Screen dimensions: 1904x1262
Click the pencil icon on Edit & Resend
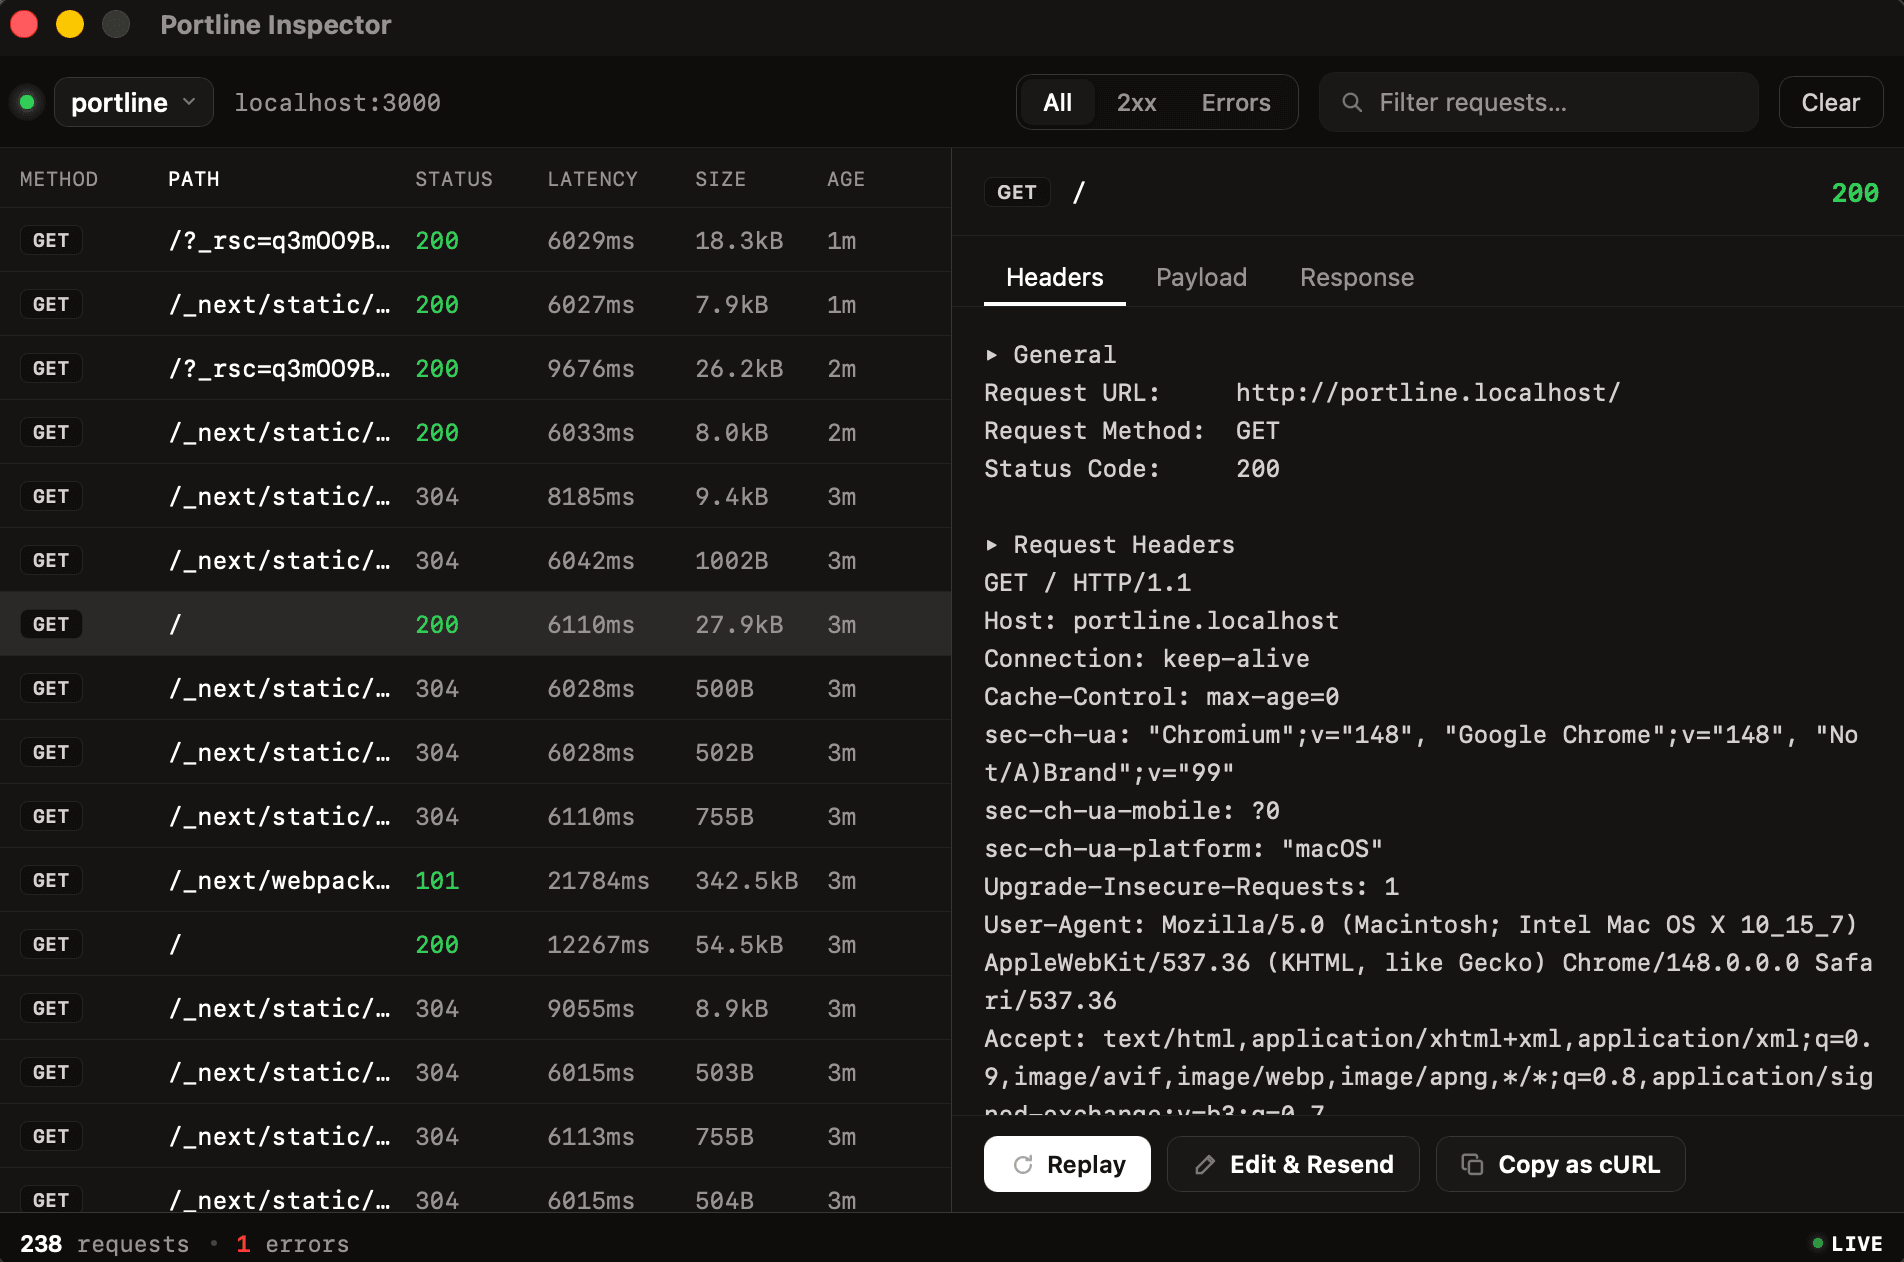1206,1164
